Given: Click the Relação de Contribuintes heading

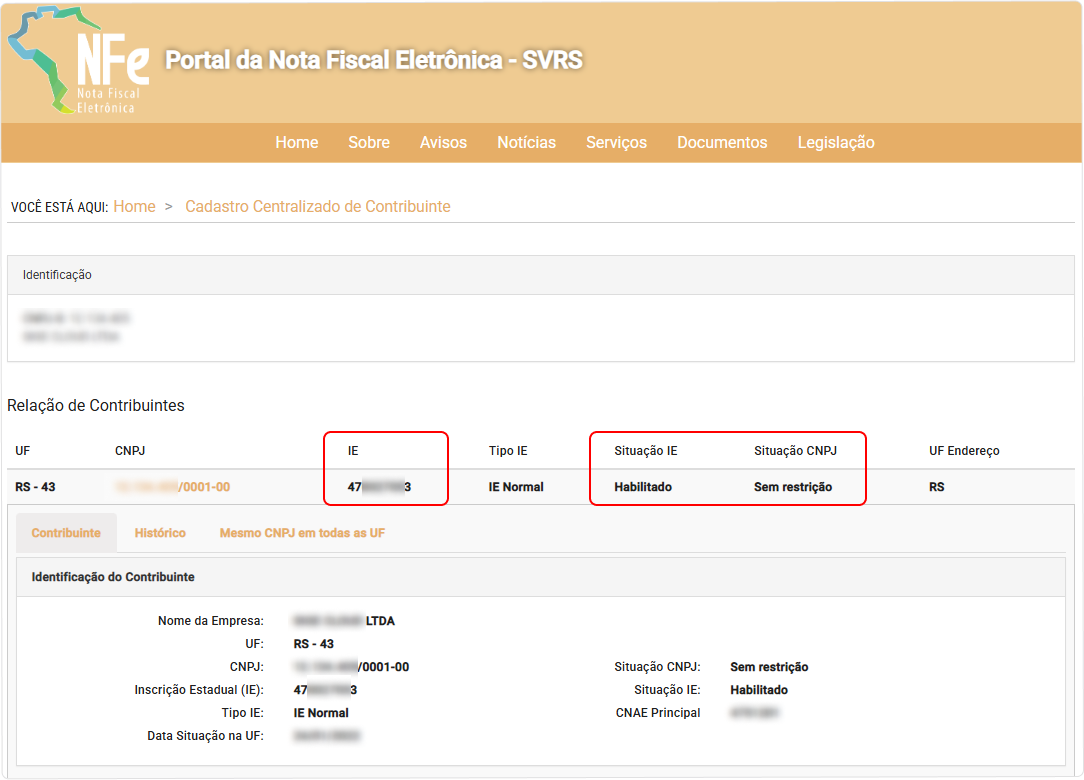Looking at the screenshot, I should 96,405.
